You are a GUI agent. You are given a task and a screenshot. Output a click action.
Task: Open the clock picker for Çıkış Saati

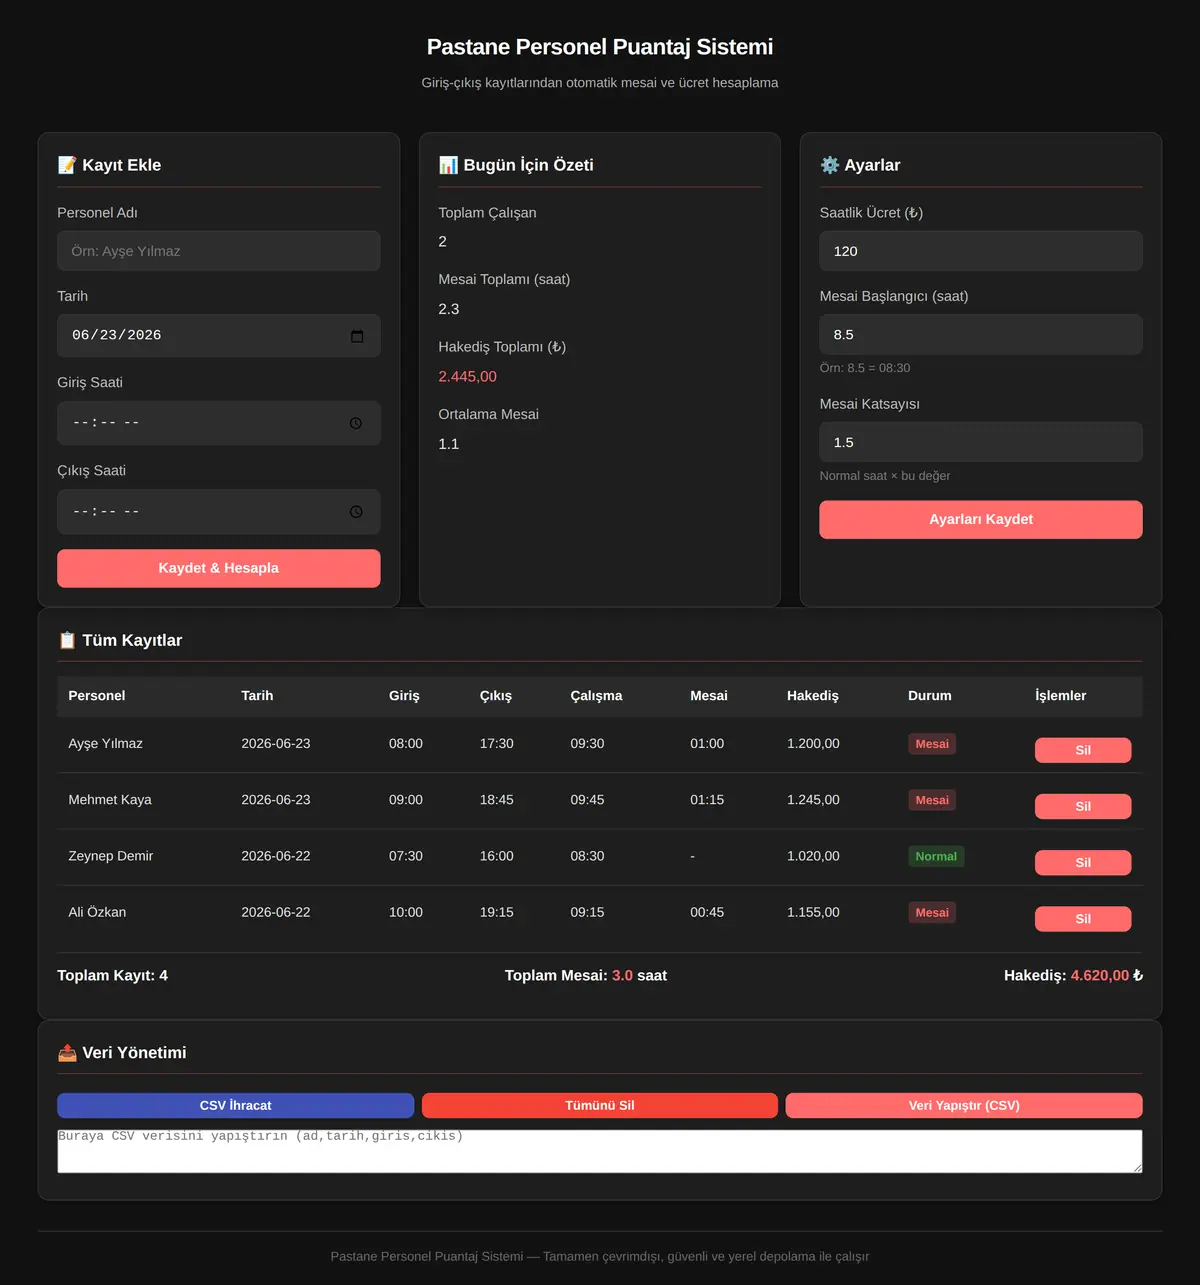tap(356, 512)
